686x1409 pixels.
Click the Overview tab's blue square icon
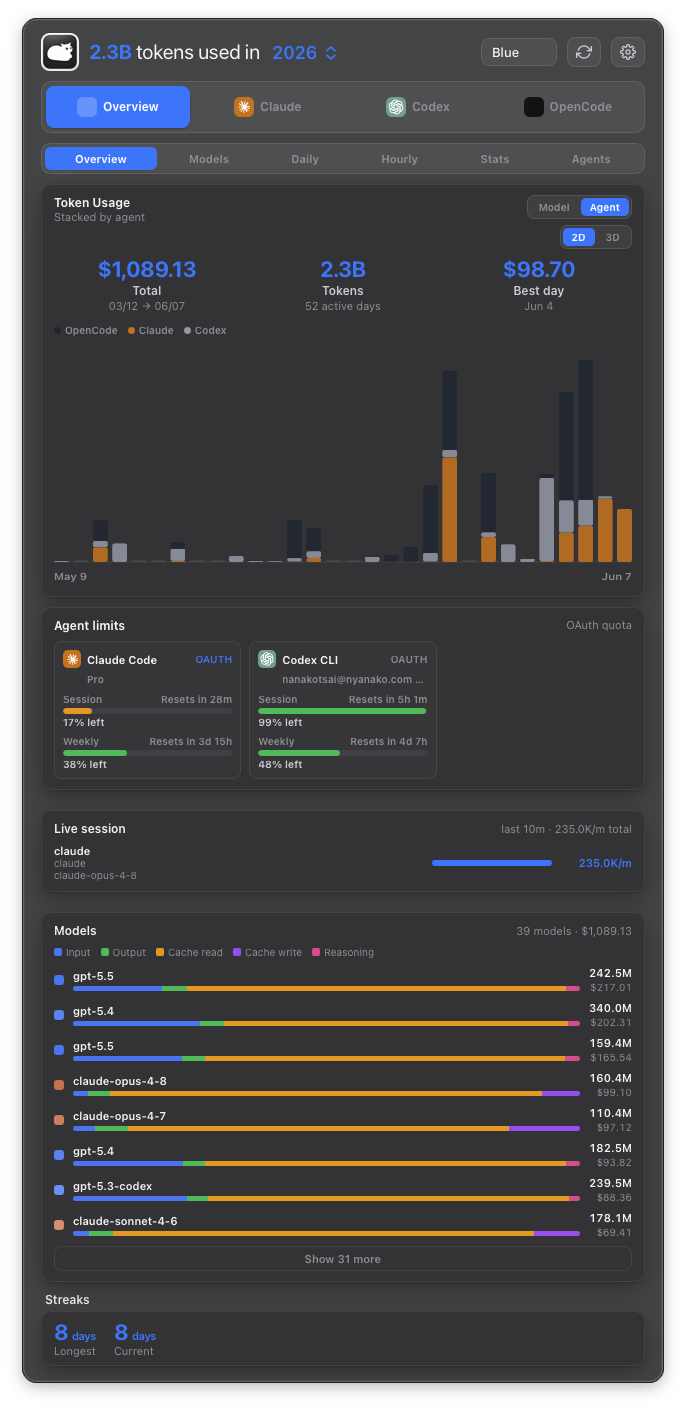click(87, 107)
